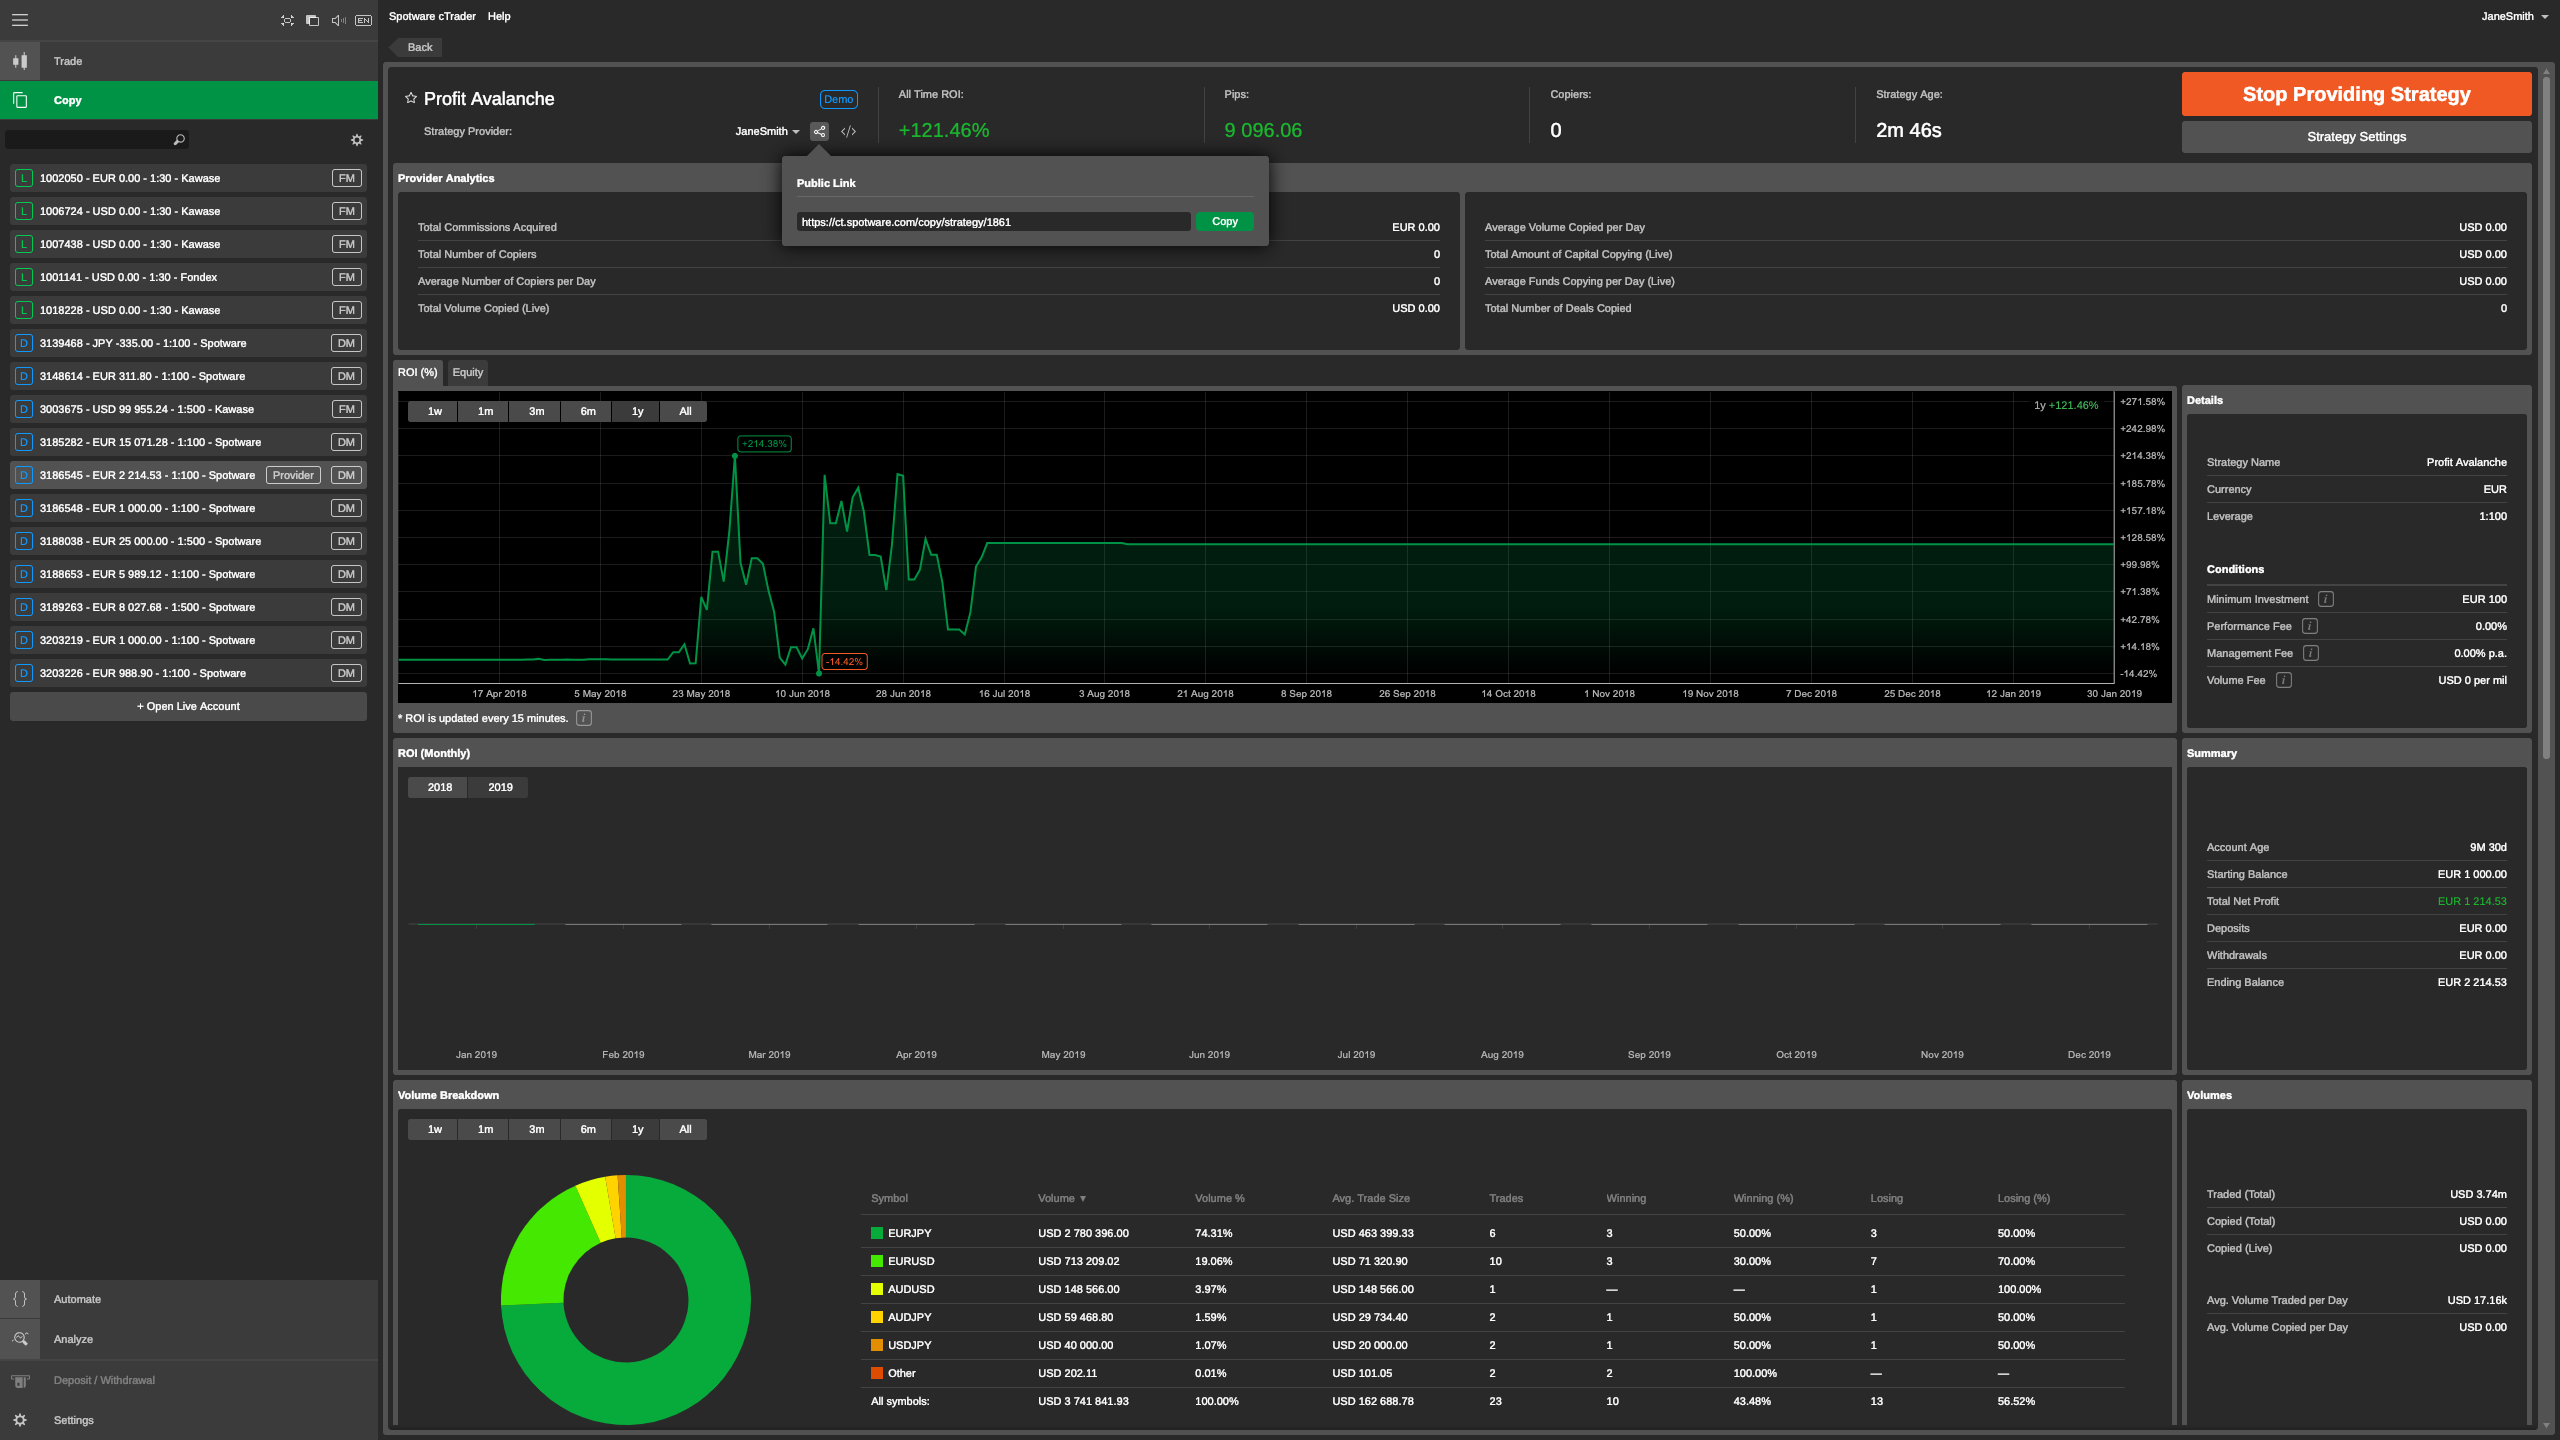
Task: Open Settings gear in sidebar
Action: pos(20,1420)
